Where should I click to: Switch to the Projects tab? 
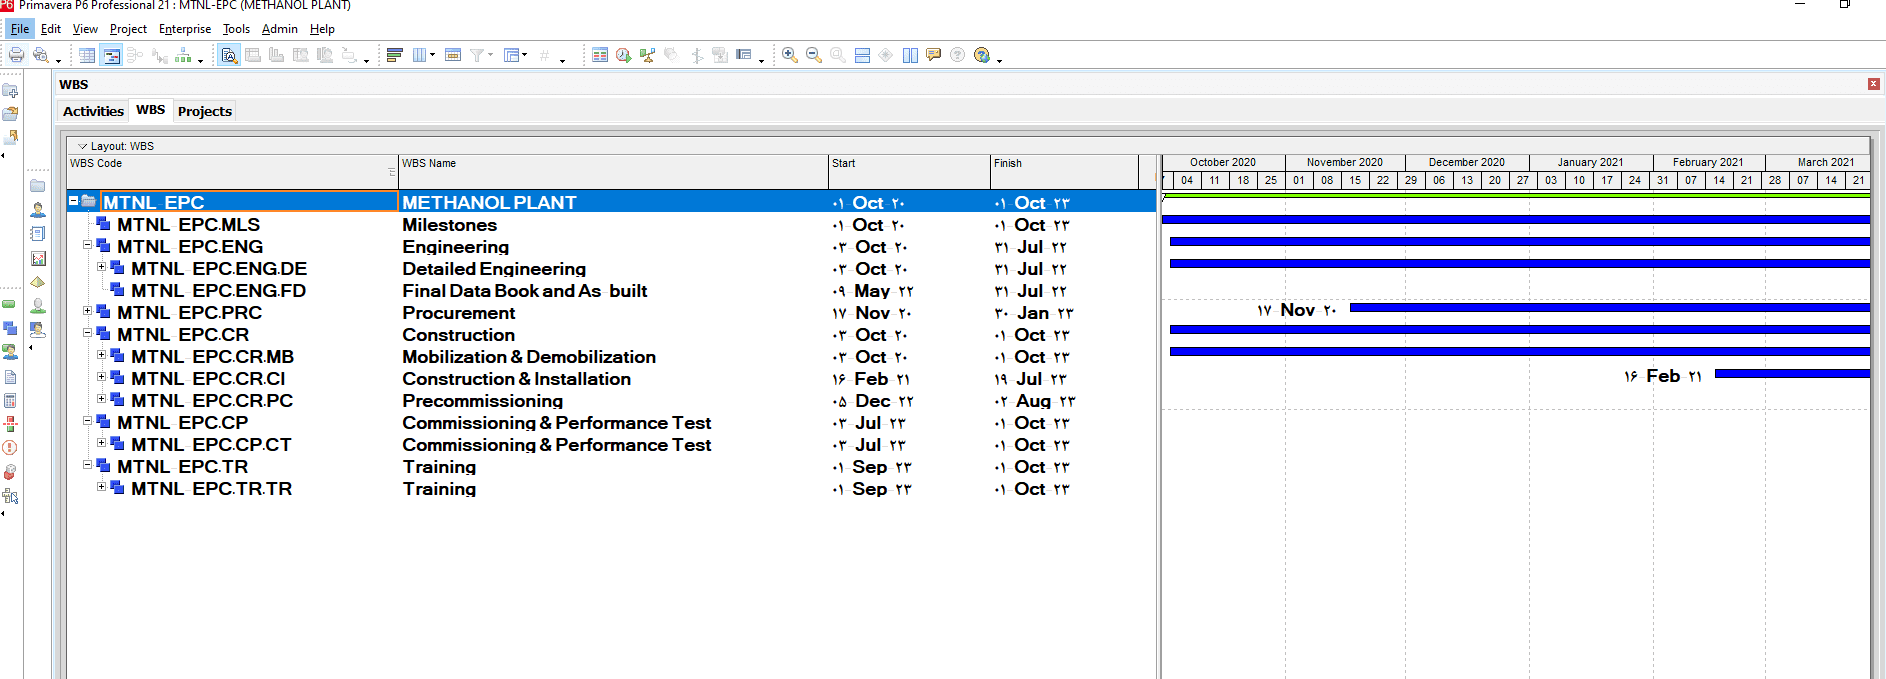(205, 111)
